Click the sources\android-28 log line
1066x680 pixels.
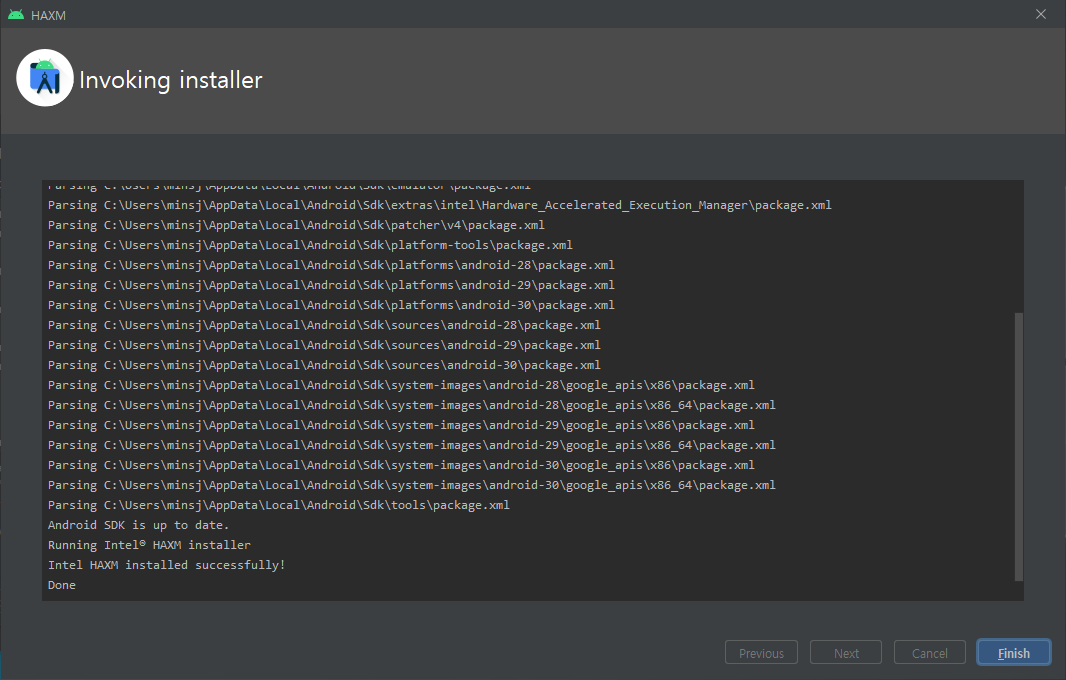[x=324, y=325]
